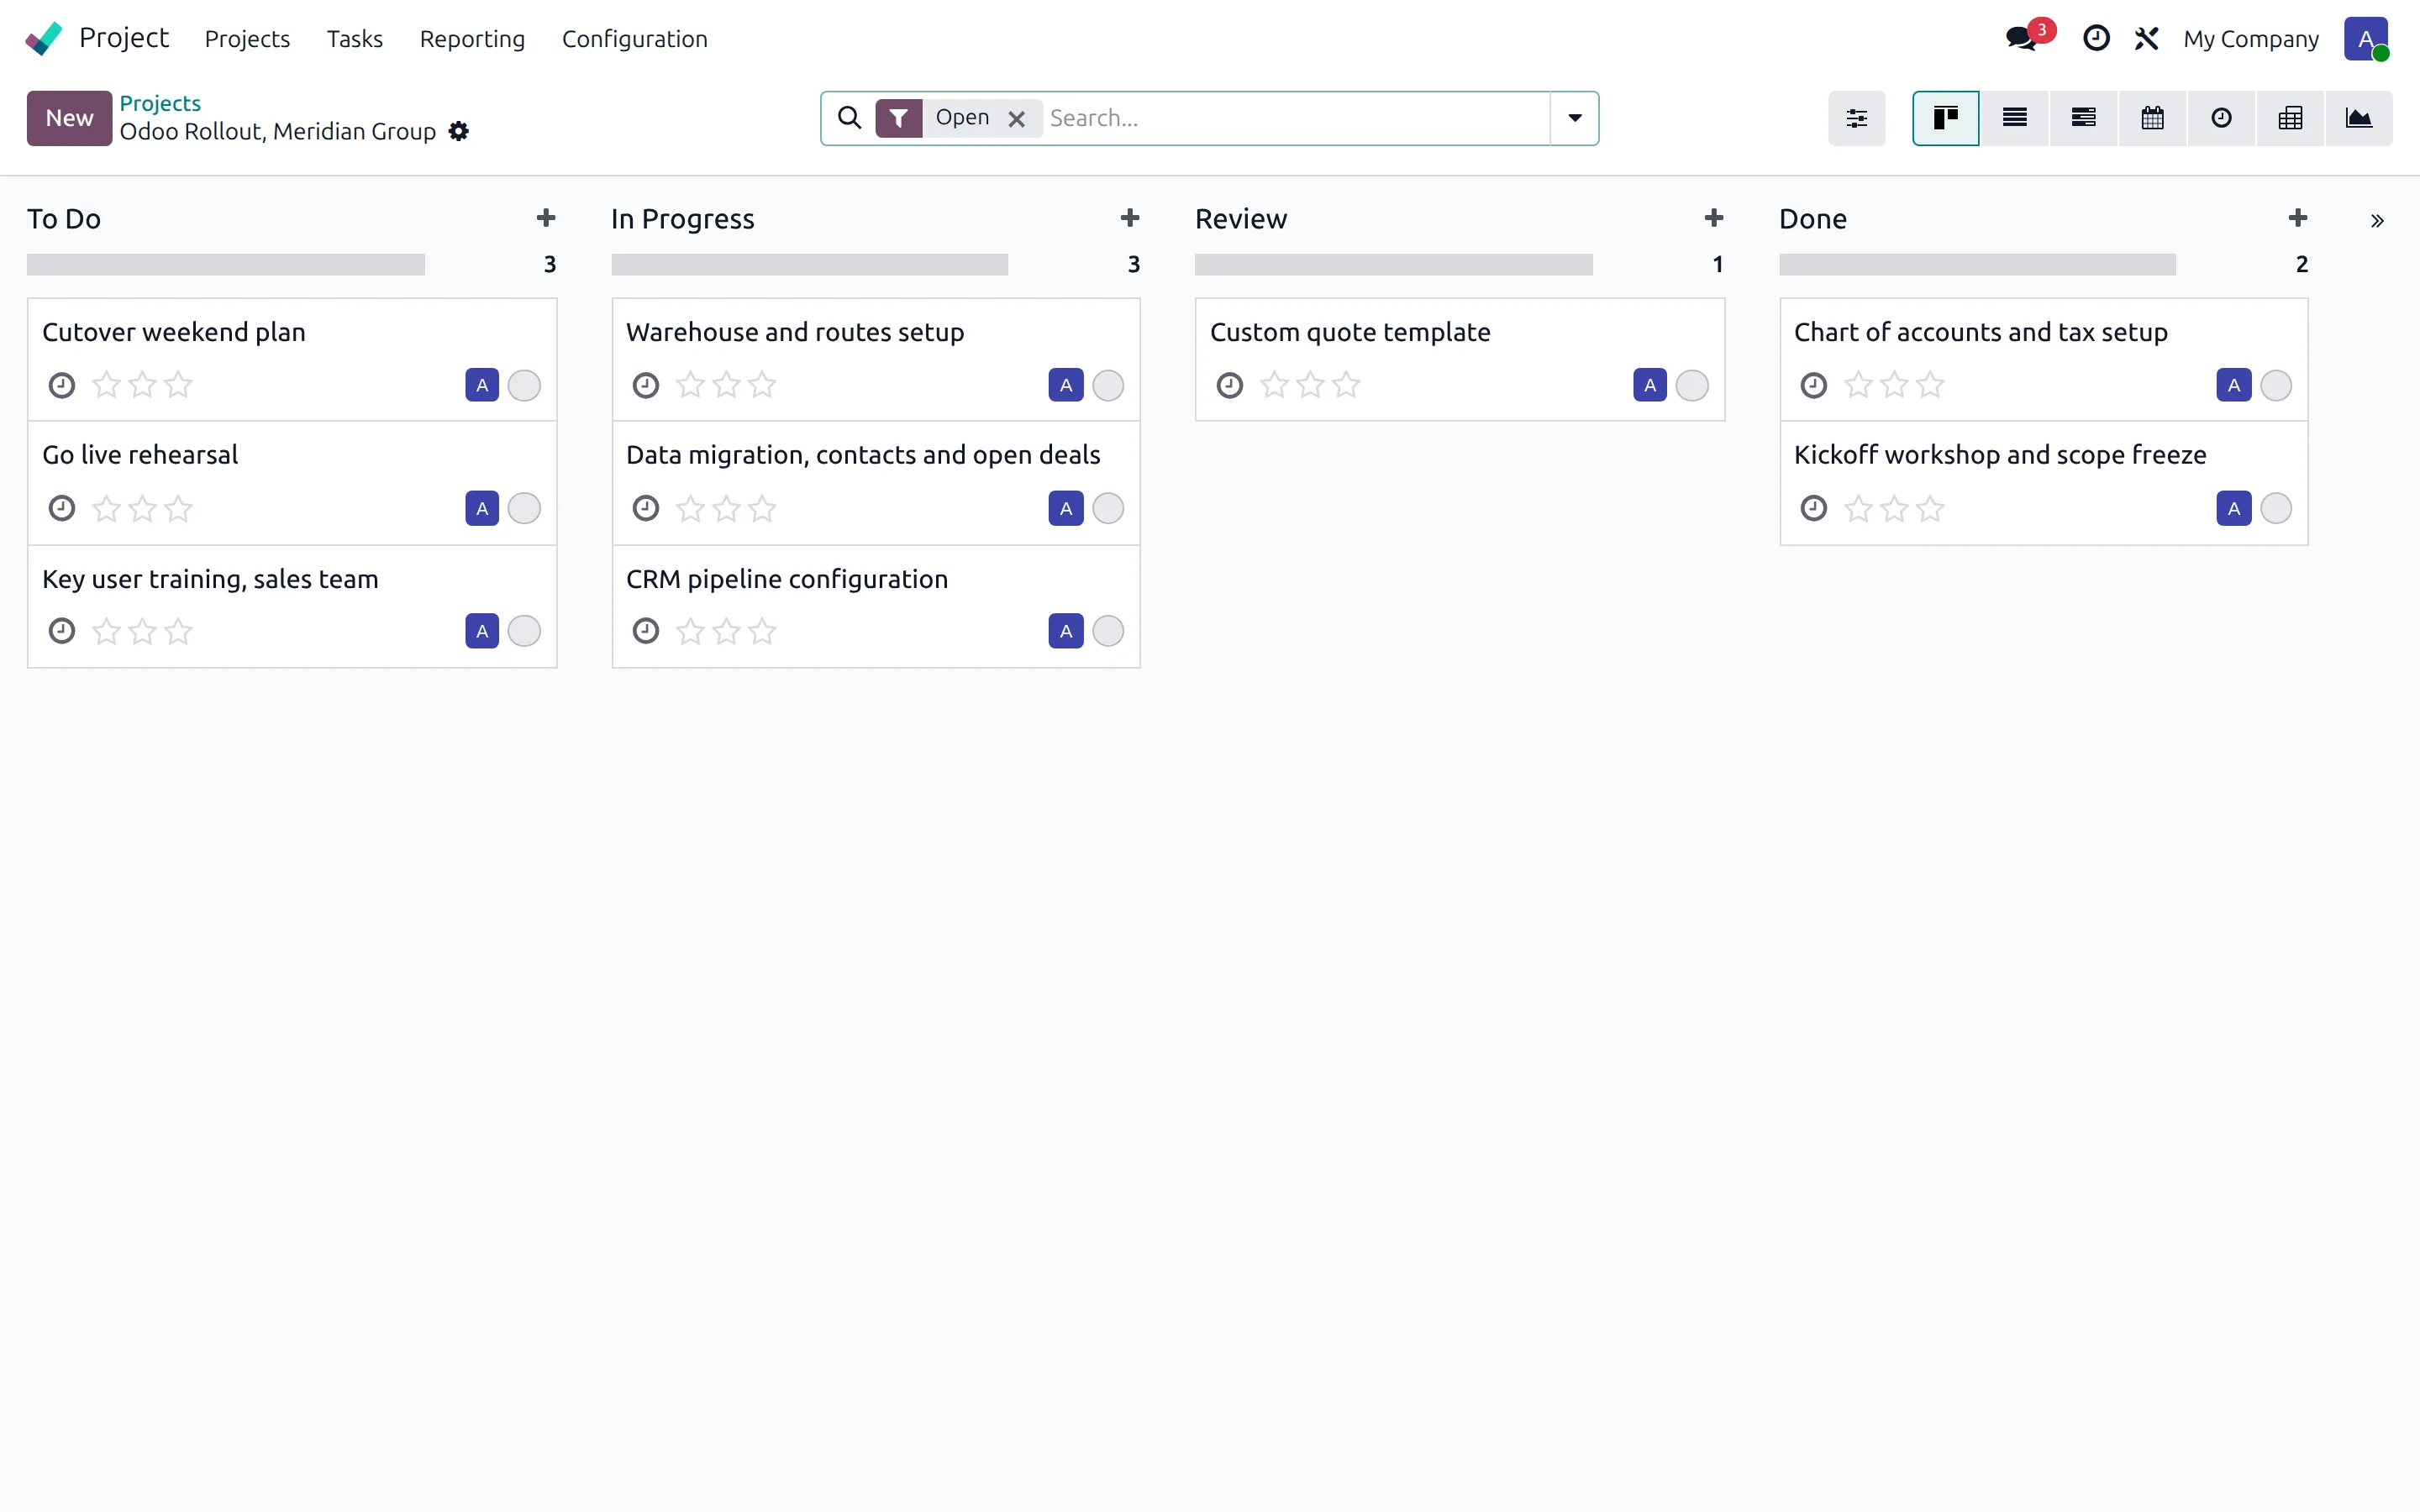Click the Review column title
The width and height of the screenshot is (2420, 1512).
click(x=1241, y=219)
